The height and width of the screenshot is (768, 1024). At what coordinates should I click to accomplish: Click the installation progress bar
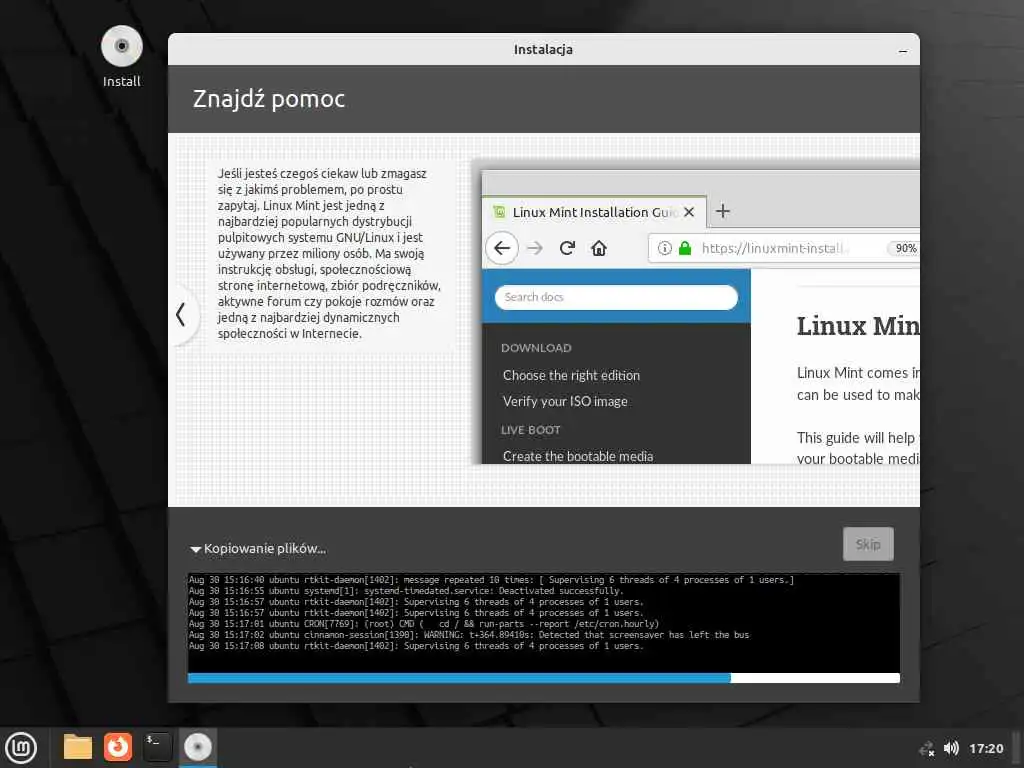(x=543, y=679)
